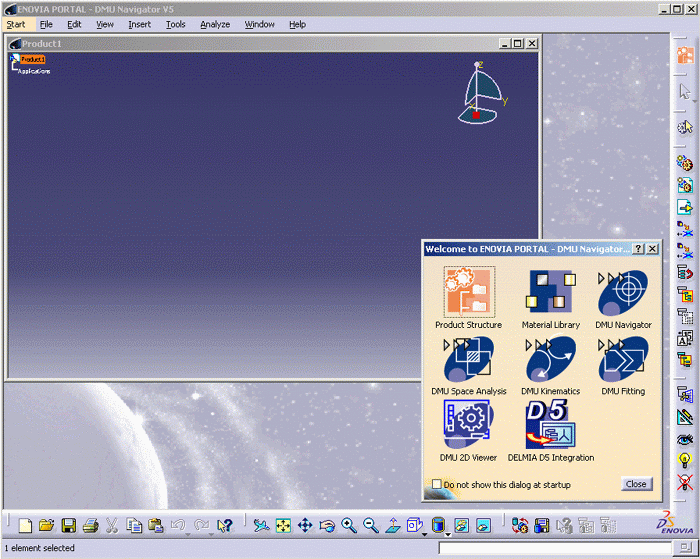Click the gear-with-pointer icon in the right toolbar
700x559 pixels.
685,128
